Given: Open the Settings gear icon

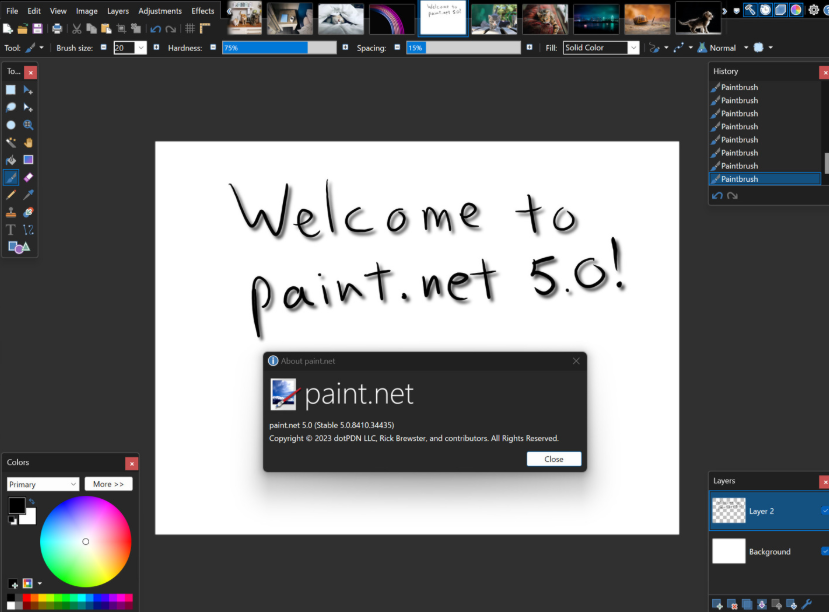Looking at the screenshot, I should click(x=814, y=10).
